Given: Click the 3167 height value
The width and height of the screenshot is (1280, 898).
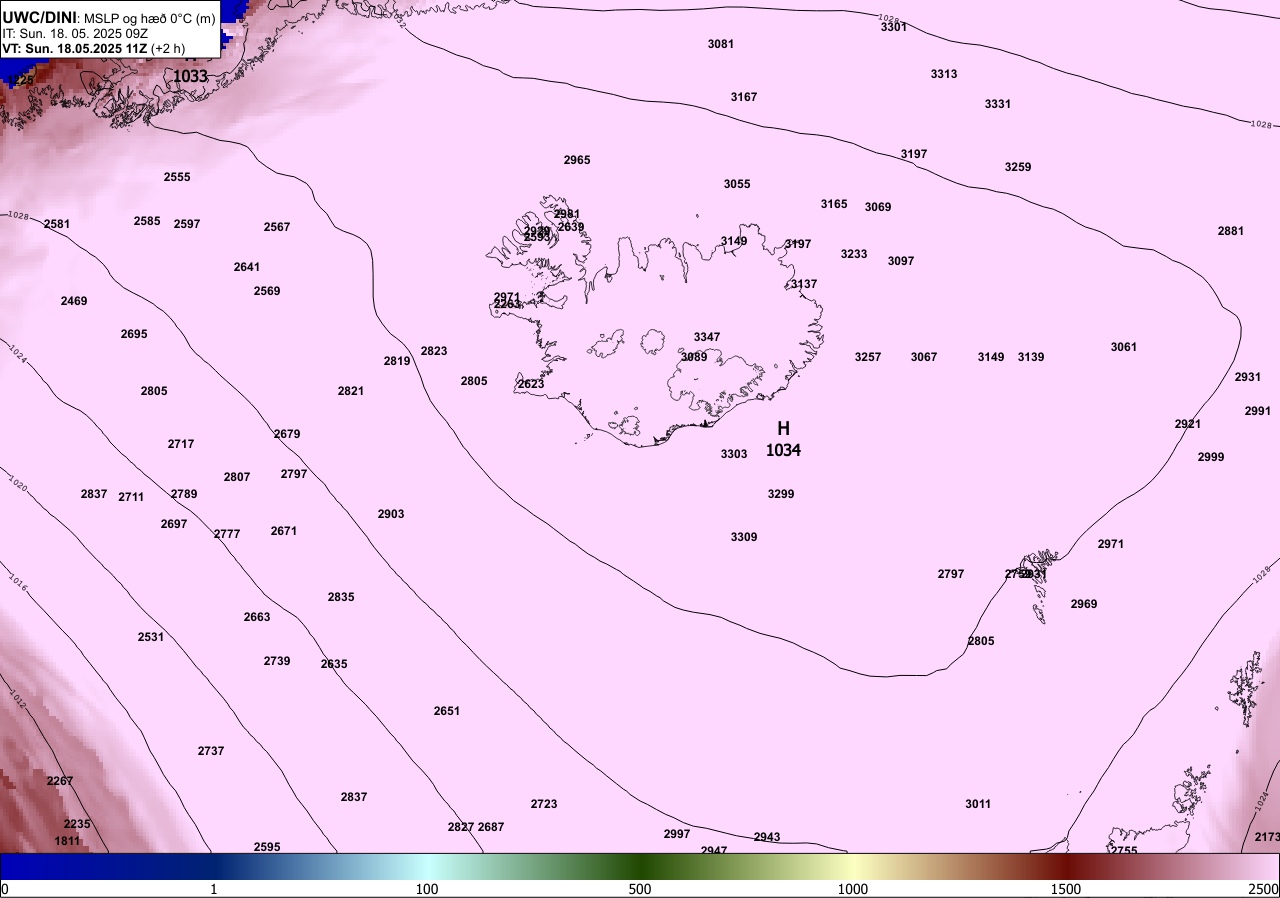Looking at the screenshot, I should (x=744, y=97).
